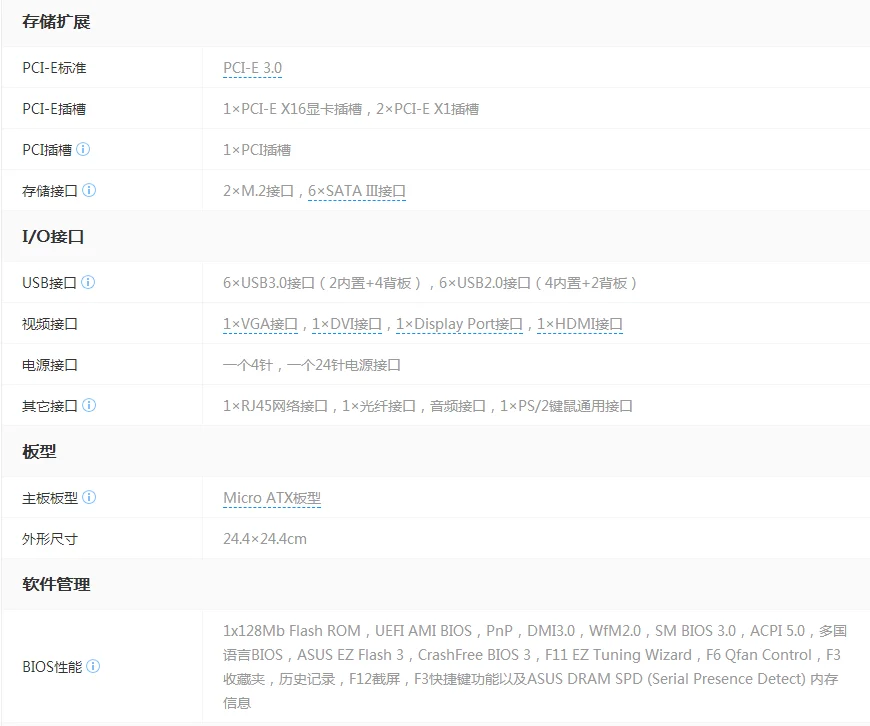Screen dimensions: 870x726
Task: Click info icon beside 存储接口
Action: click(89, 190)
